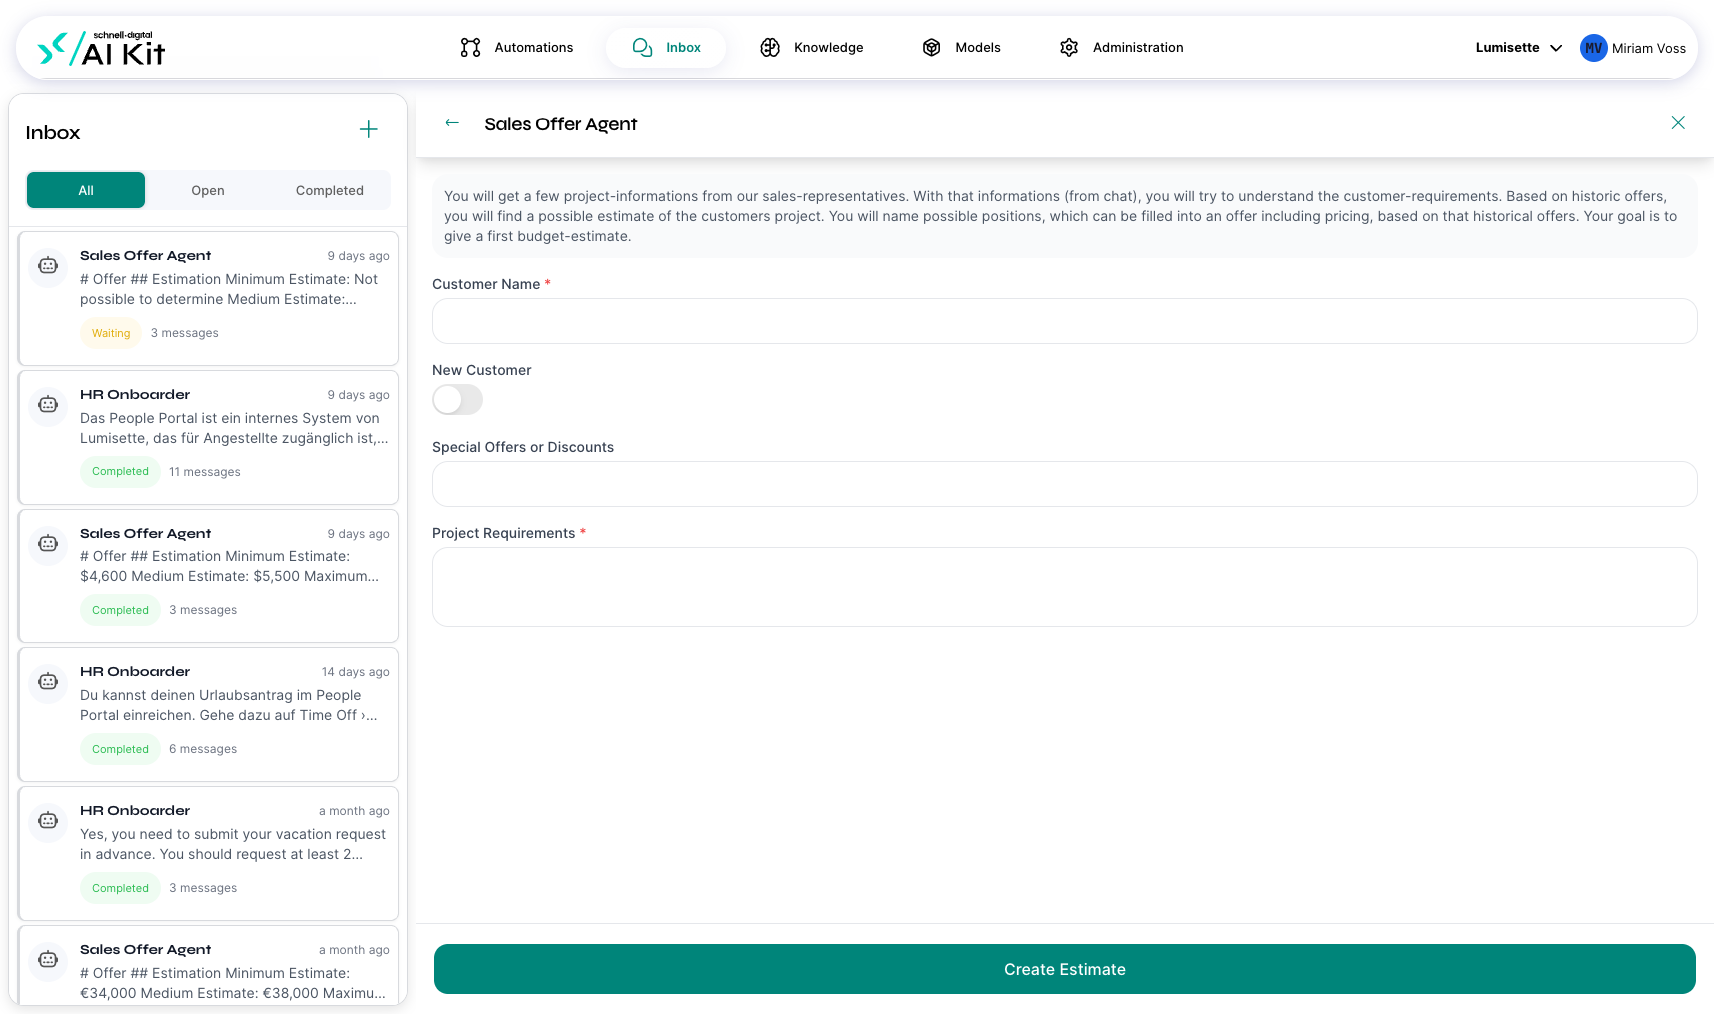Open HR Onboarder Urlaubsantrag conversation
Image resolution: width=1714 pixels, height=1014 pixels.
click(x=208, y=714)
